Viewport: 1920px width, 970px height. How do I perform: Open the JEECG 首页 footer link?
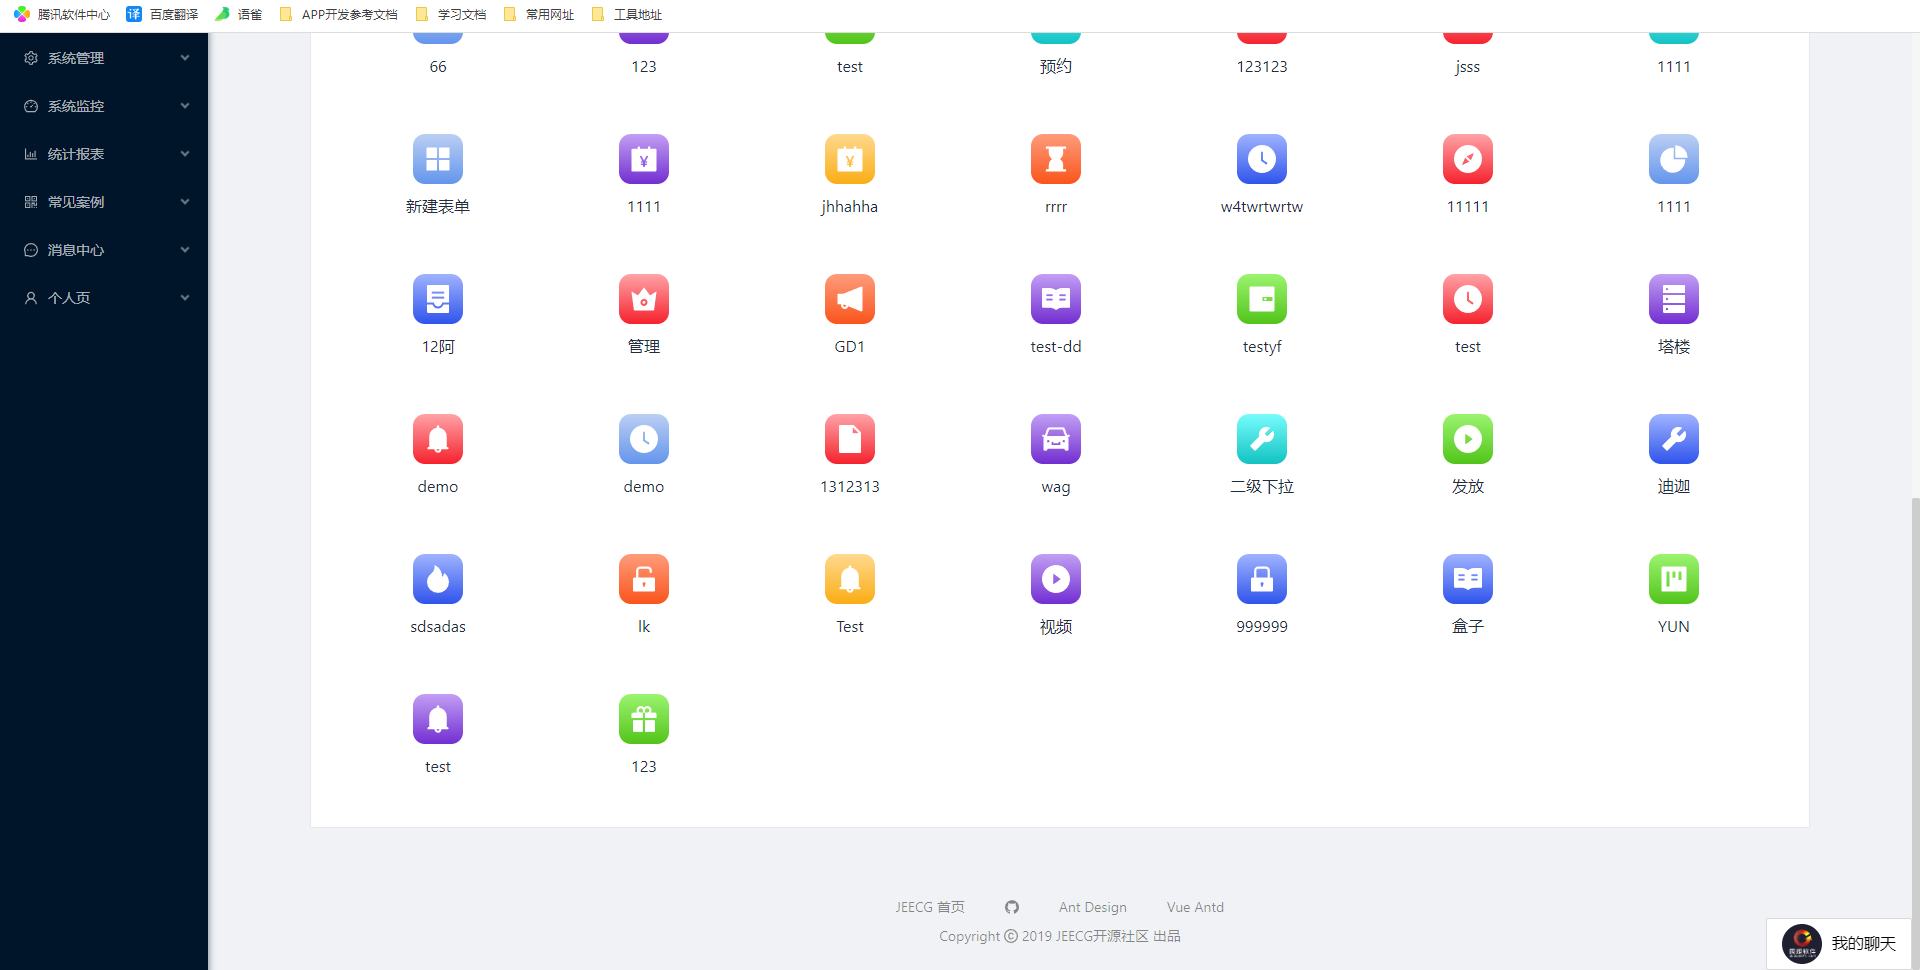pos(930,907)
